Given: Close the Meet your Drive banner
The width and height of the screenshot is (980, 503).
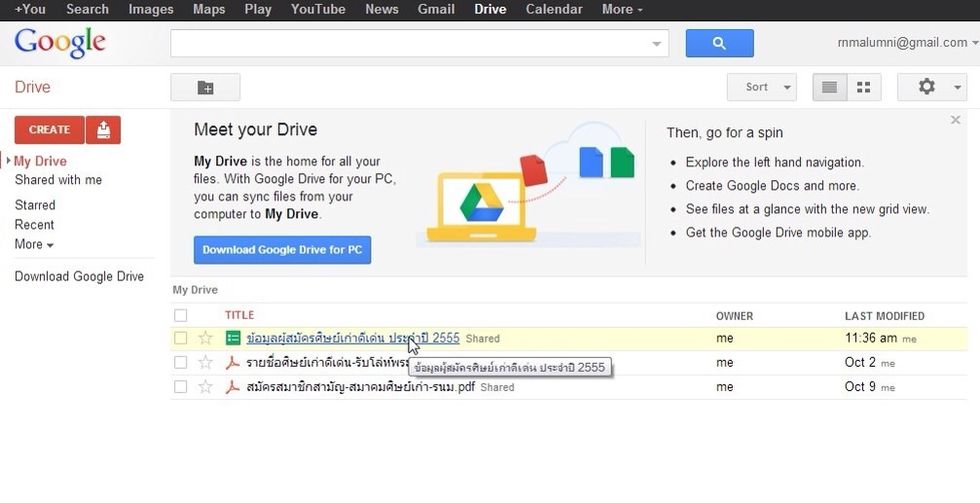Looking at the screenshot, I should click(955, 120).
